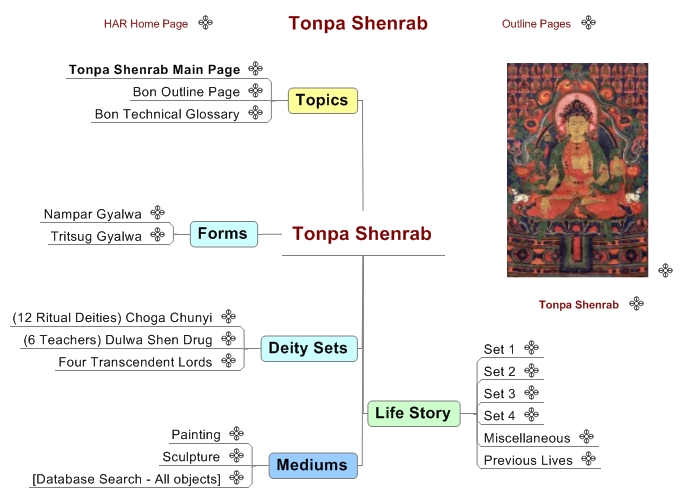Click the Set 1 text
Viewport: 687px width, 497px height.
tap(499, 349)
